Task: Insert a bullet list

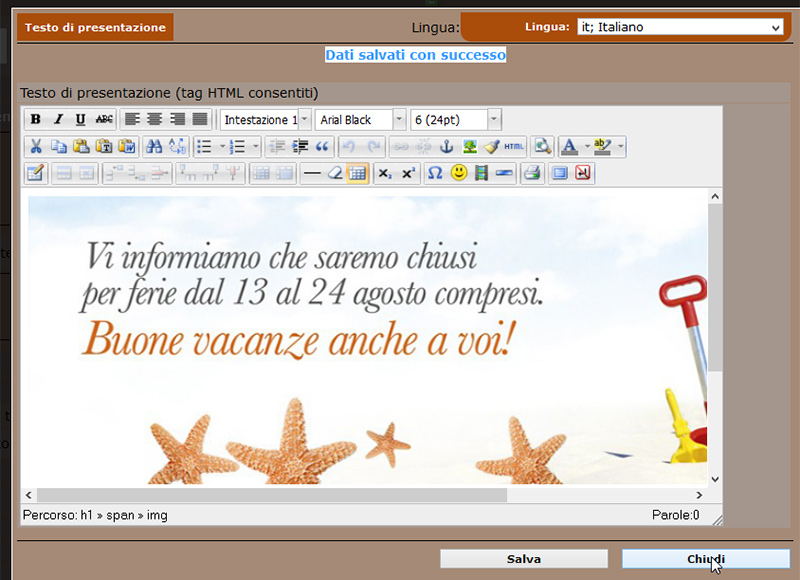Action: pyautogui.click(x=206, y=147)
